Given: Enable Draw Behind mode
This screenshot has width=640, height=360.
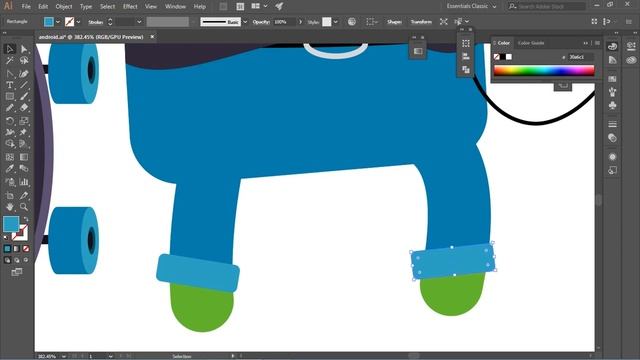Looking at the screenshot, I should (16, 260).
